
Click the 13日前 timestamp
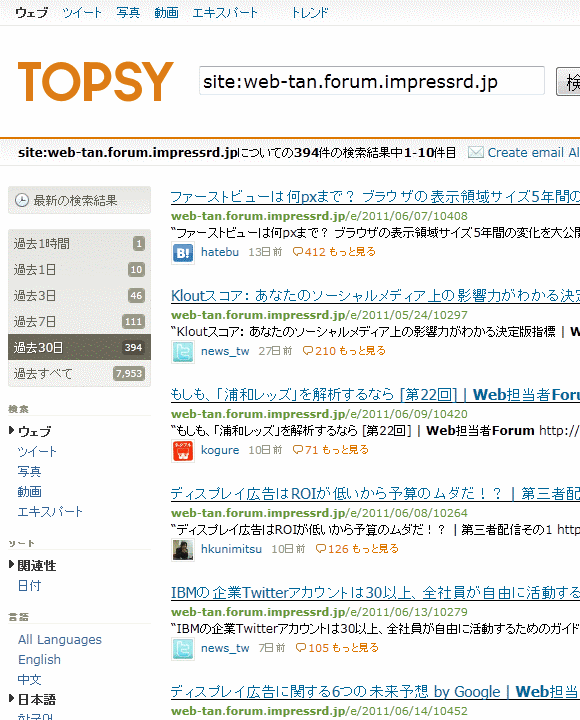pos(265,252)
